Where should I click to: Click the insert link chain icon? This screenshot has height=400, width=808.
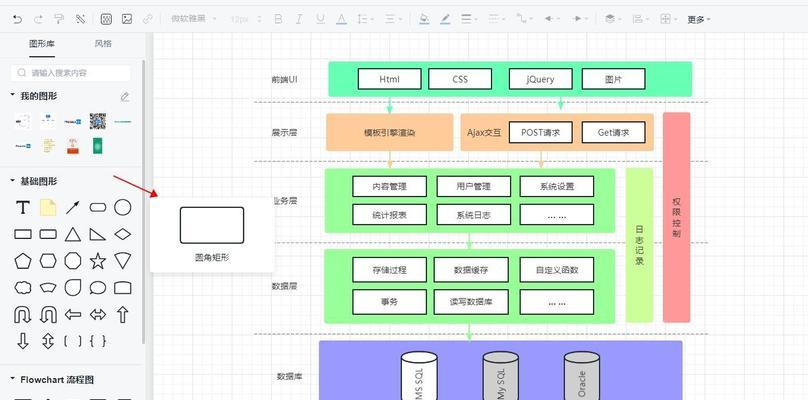(x=148, y=20)
